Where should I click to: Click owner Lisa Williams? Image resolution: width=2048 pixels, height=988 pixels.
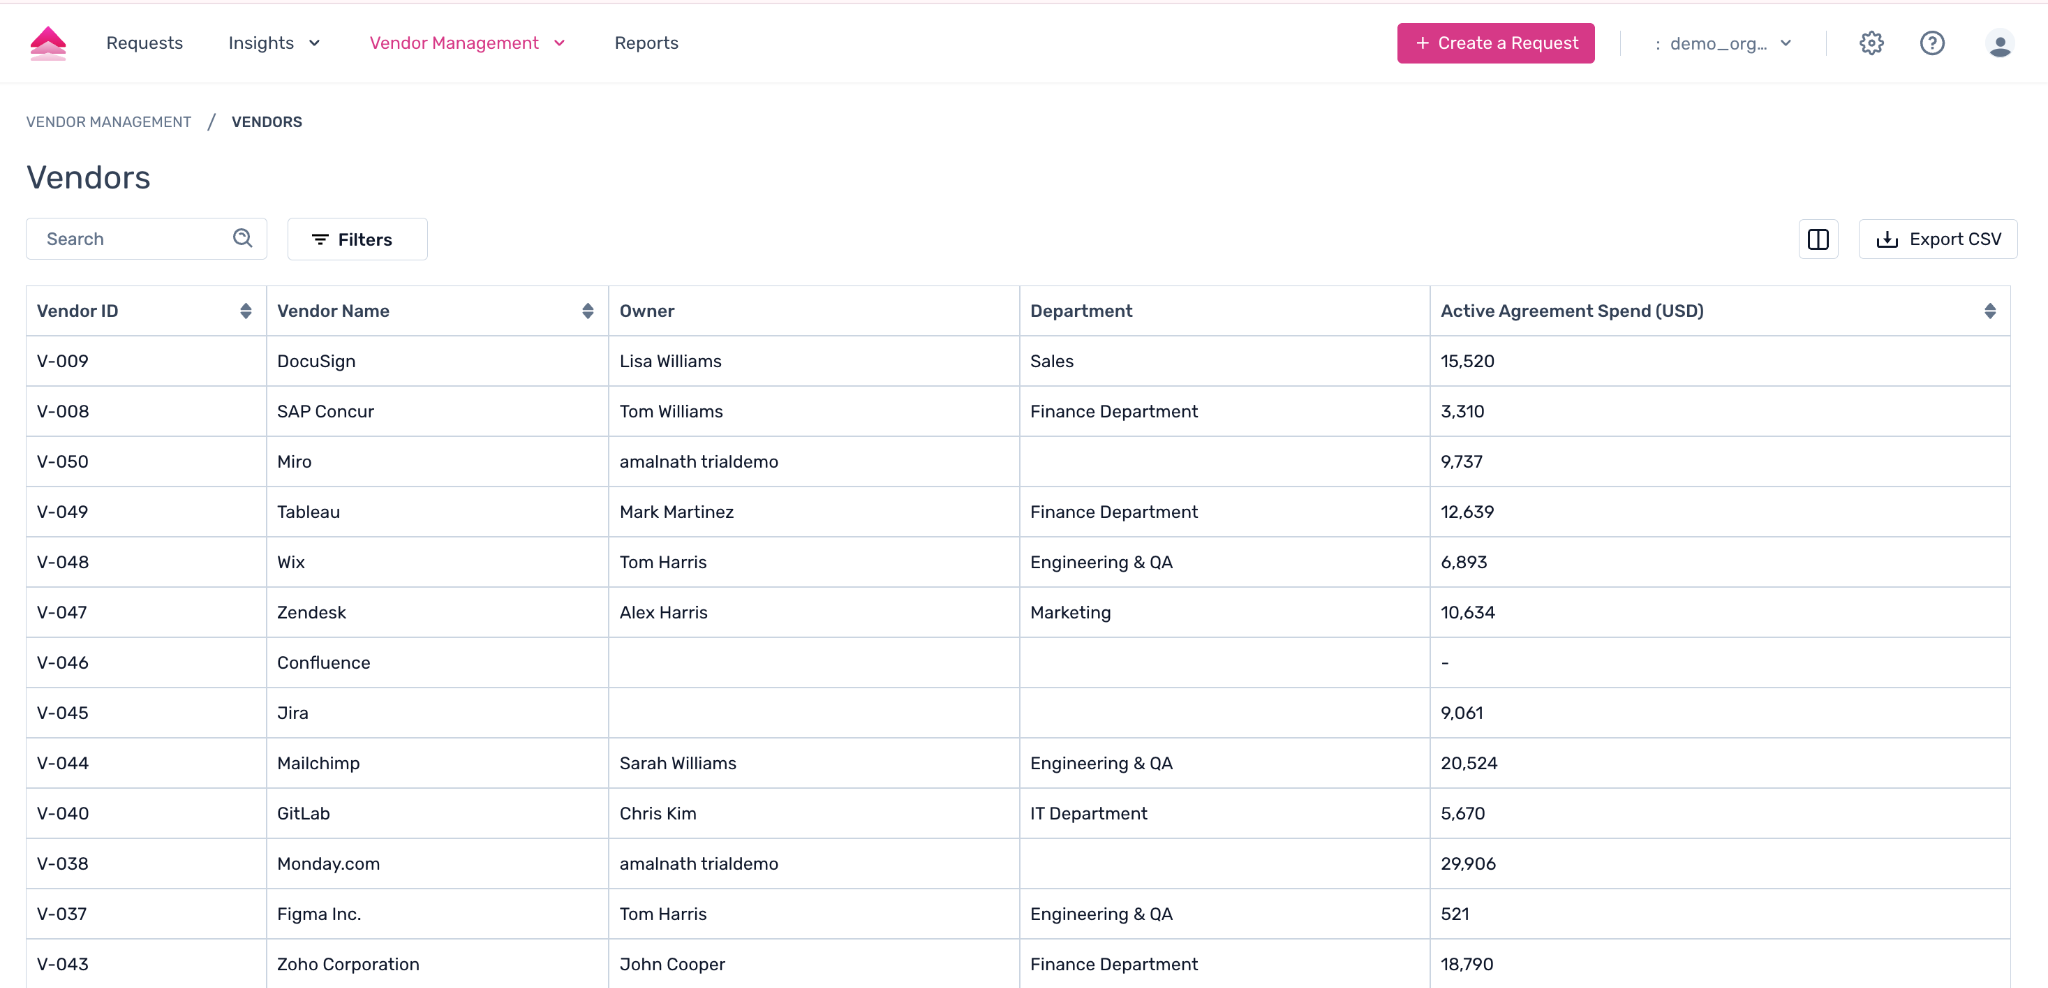[670, 361]
